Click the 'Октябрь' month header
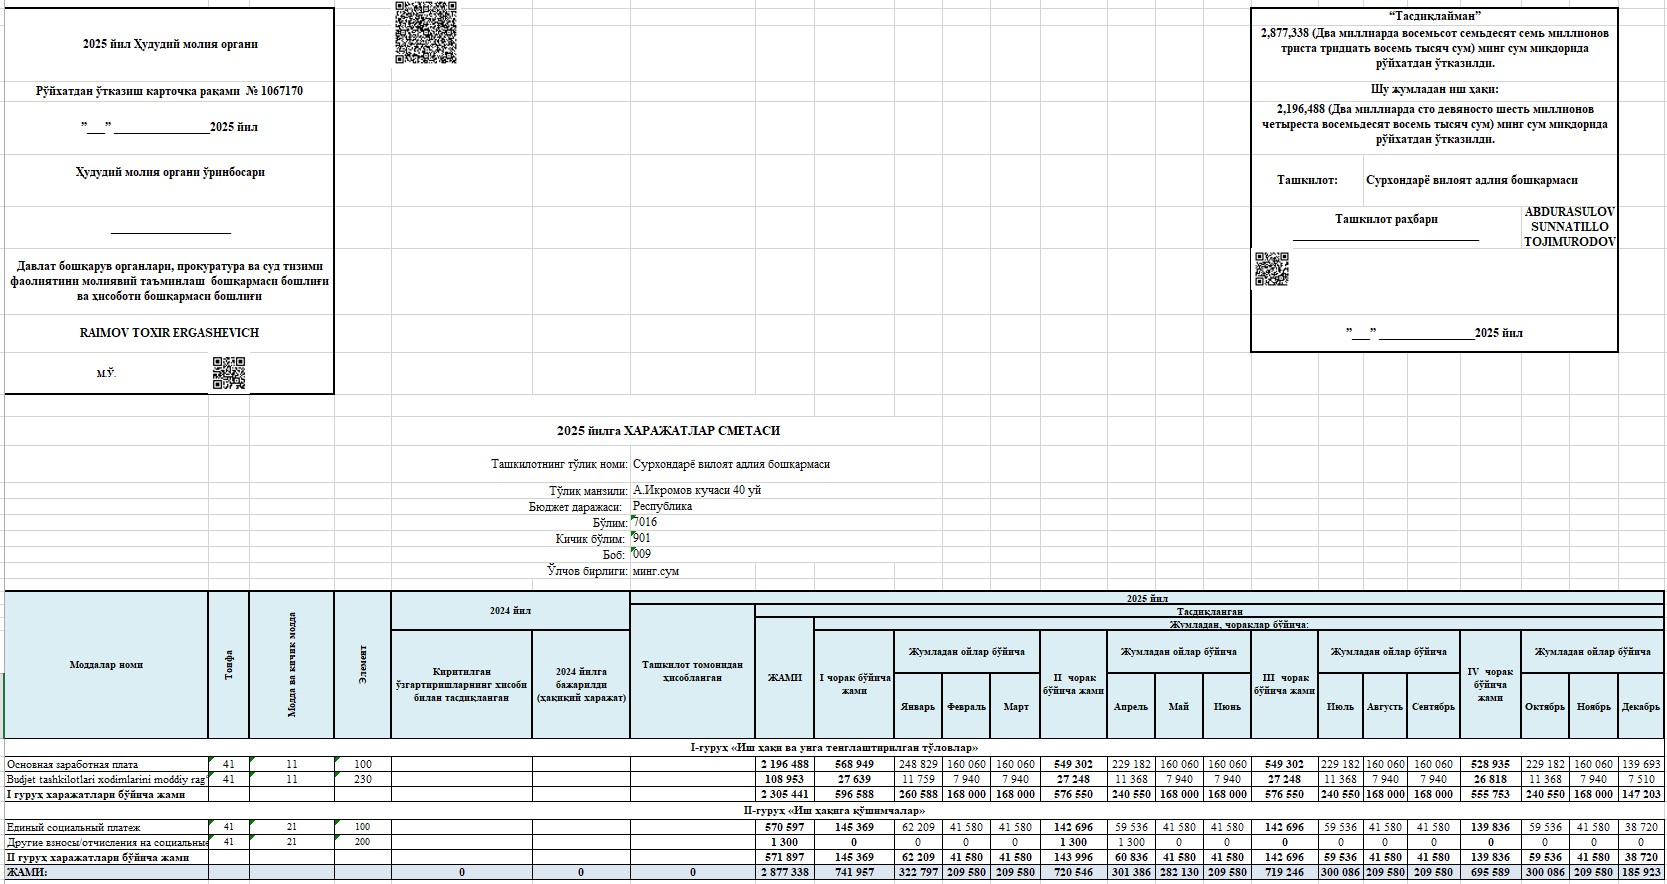The width and height of the screenshot is (1667, 884). 1545,706
